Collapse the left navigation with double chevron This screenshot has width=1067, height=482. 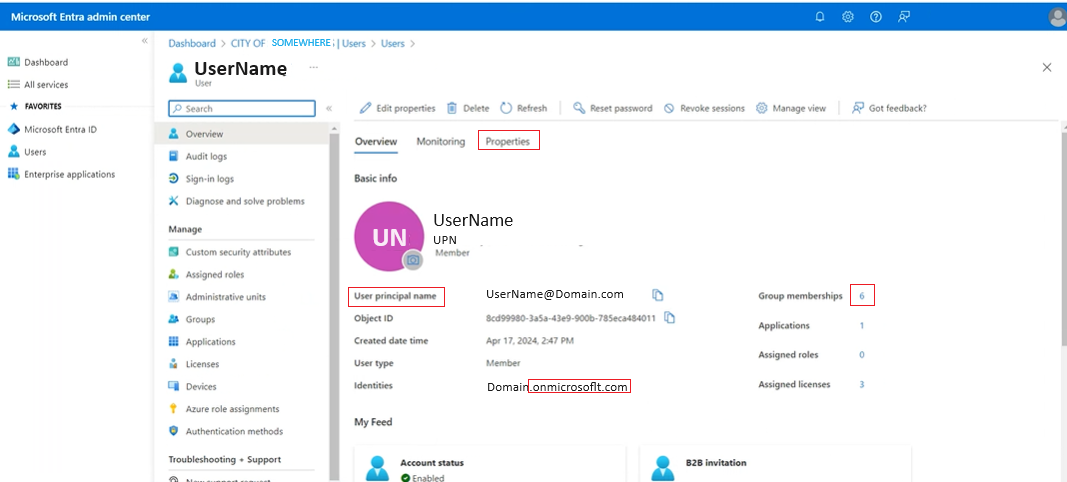click(144, 42)
